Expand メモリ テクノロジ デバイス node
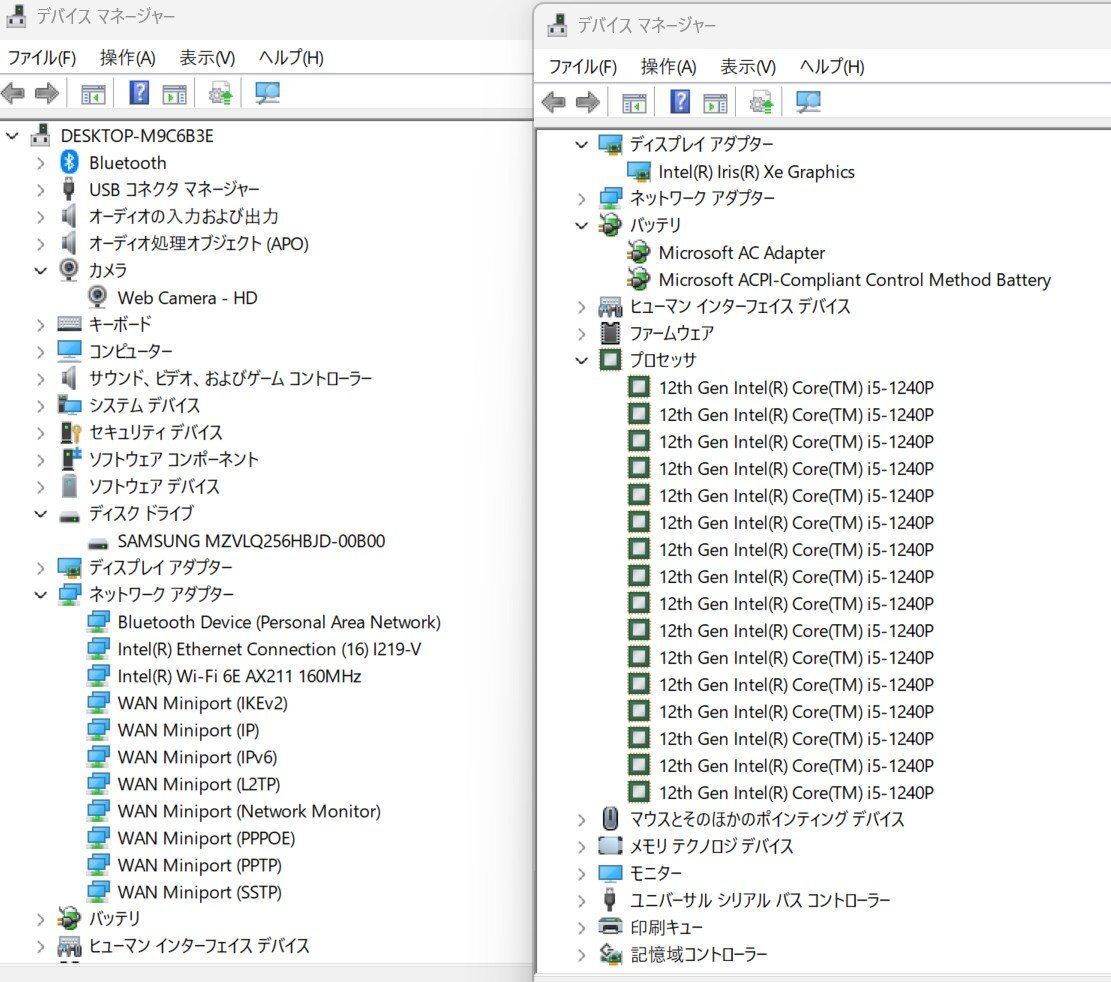This screenshot has width=1111, height=982. [x=582, y=847]
